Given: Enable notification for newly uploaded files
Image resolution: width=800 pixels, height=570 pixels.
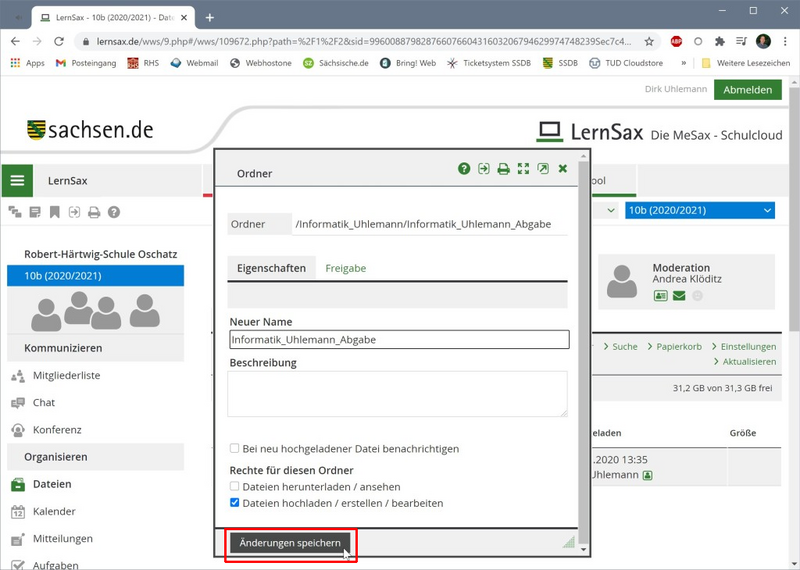Looking at the screenshot, I should (x=235, y=449).
